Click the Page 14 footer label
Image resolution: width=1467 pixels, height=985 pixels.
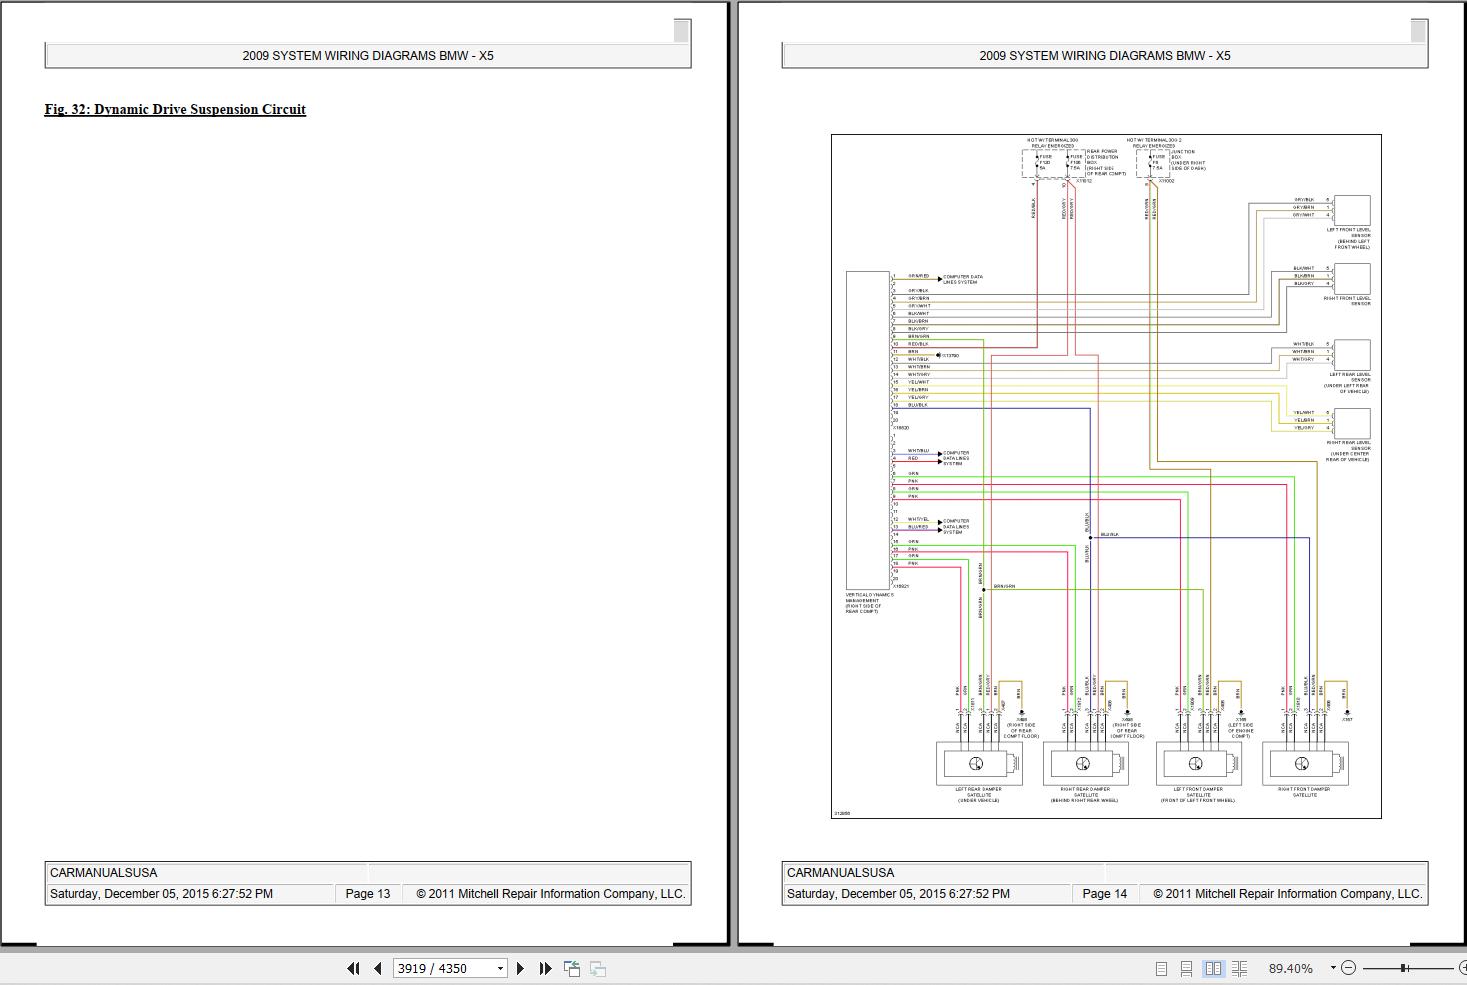1104,894
